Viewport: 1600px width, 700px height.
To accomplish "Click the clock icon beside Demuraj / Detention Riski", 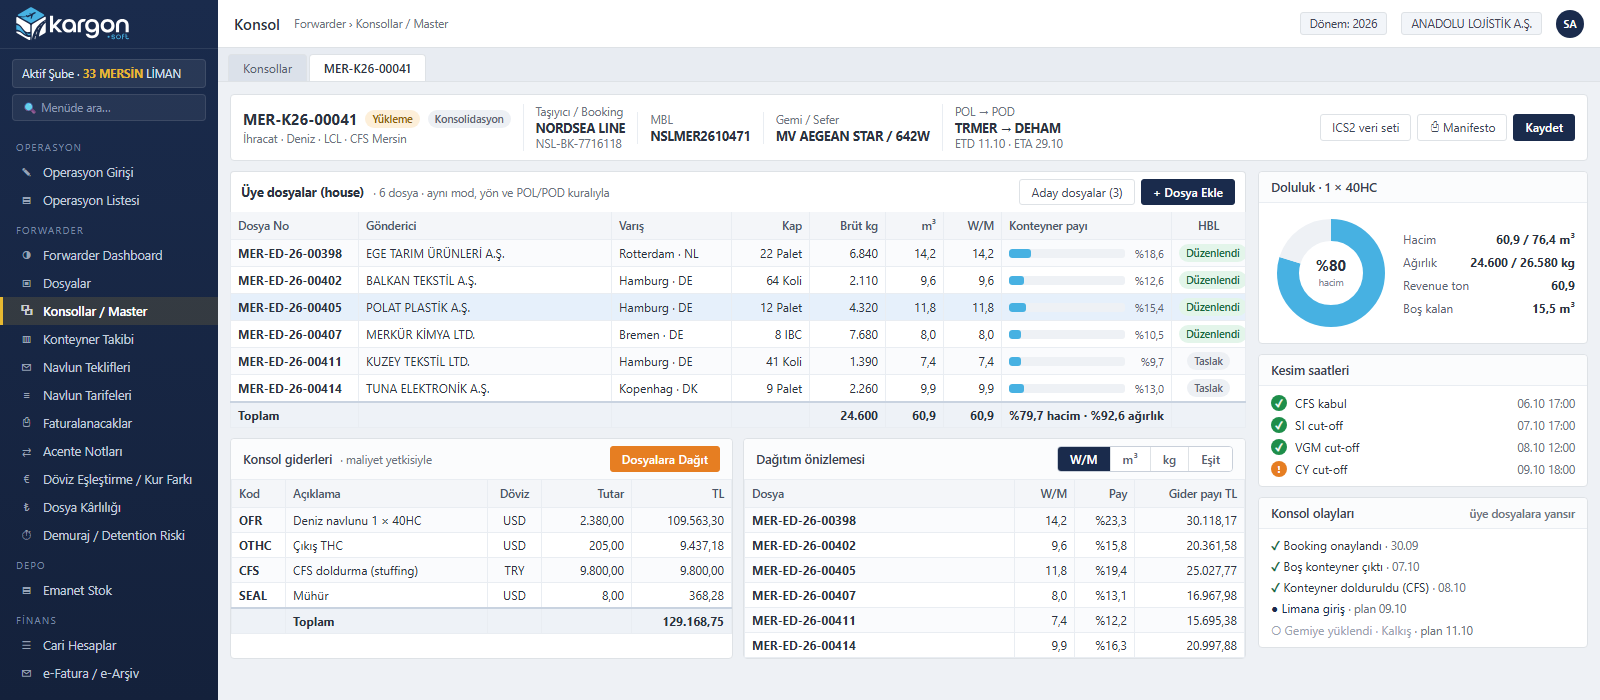I will [x=27, y=536].
